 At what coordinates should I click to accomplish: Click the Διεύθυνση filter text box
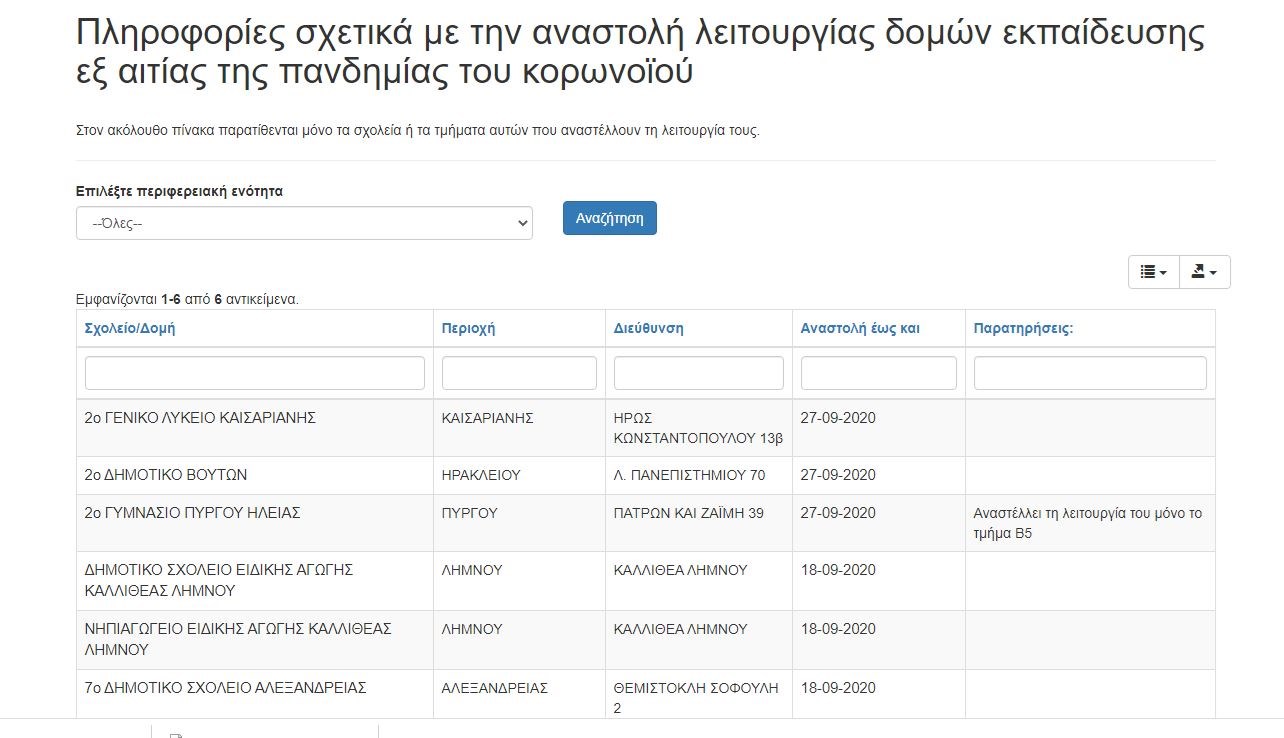coord(698,373)
